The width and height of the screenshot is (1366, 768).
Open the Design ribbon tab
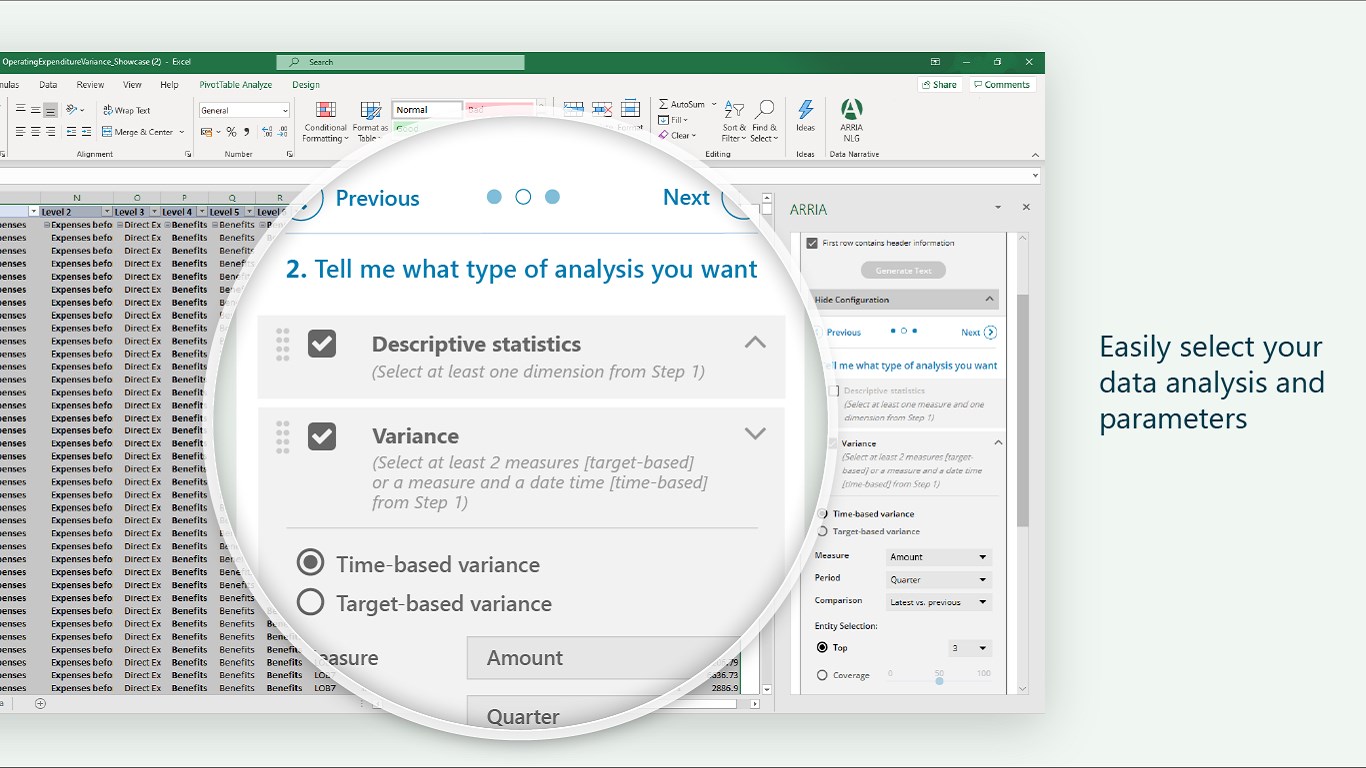306,85
